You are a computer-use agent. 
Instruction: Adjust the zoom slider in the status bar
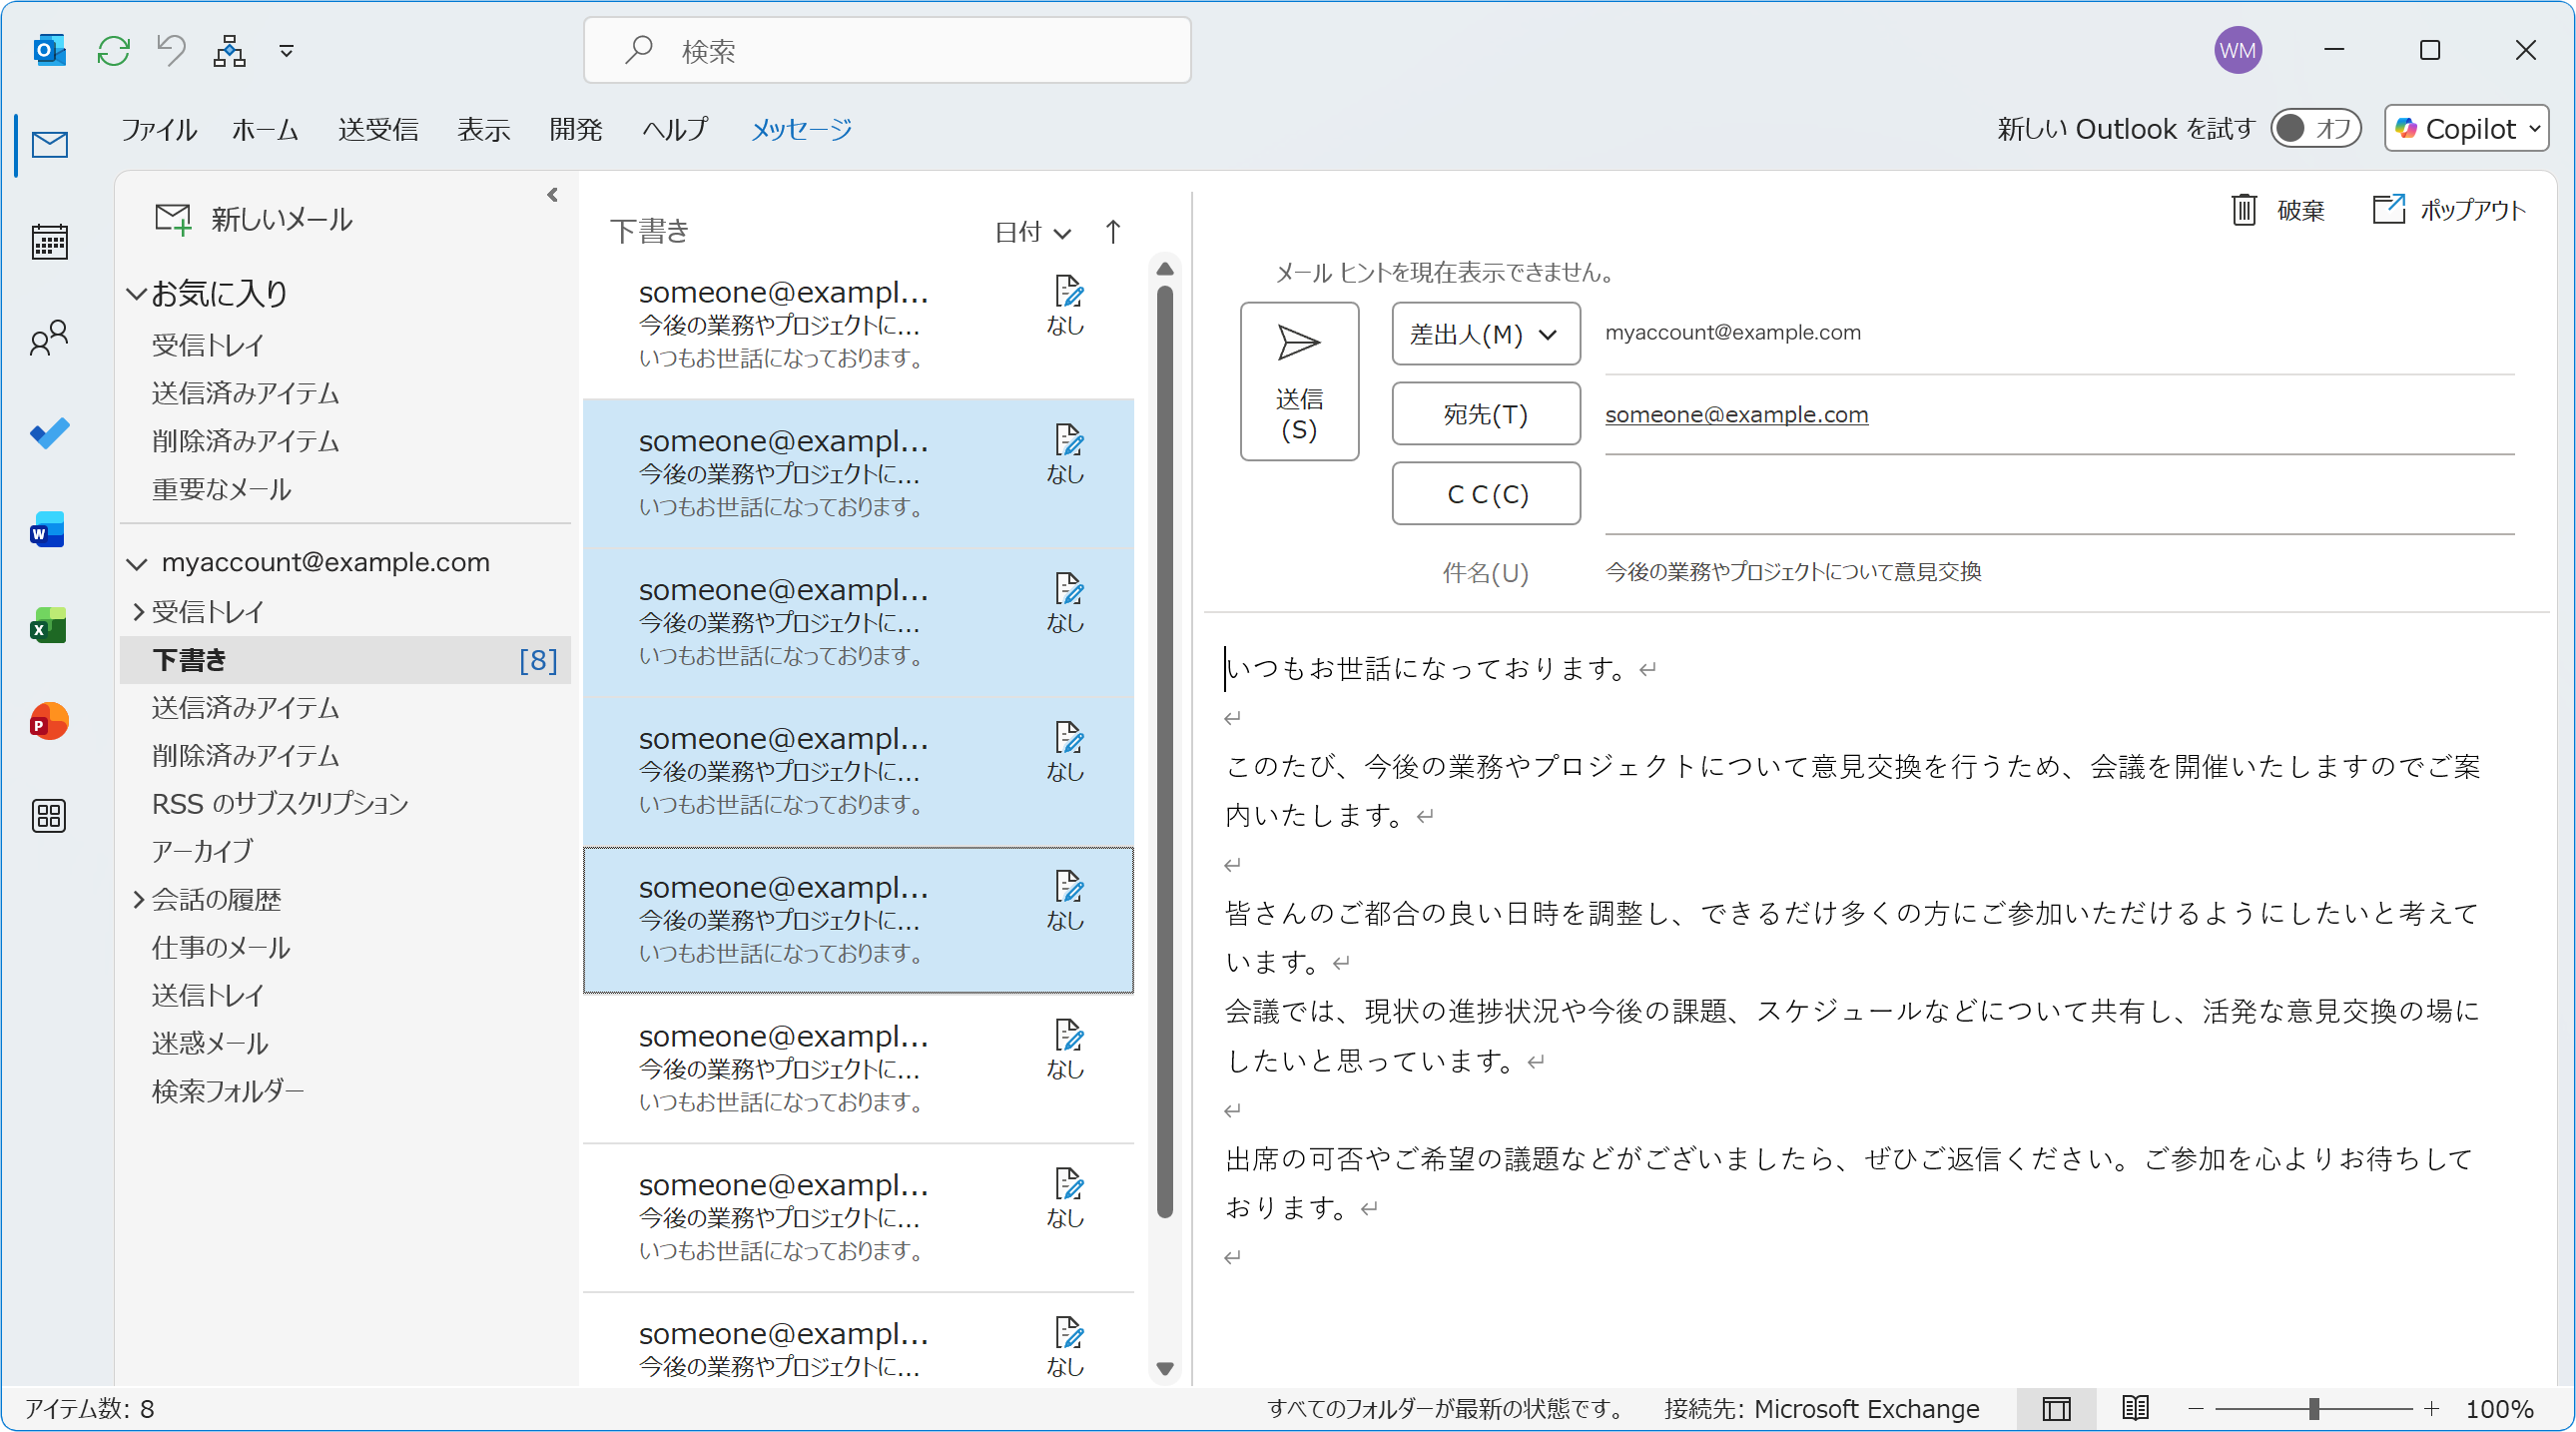click(x=2313, y=1410)
